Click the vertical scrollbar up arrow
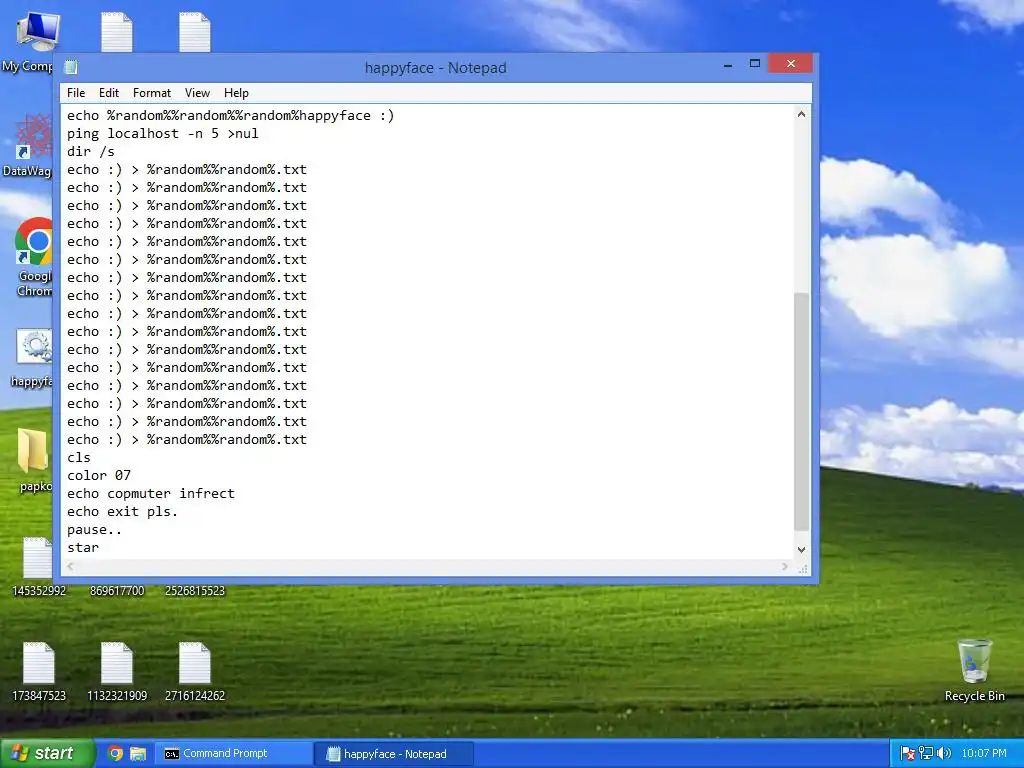This screenshot has height=768, width=1024. pos(801,114)
